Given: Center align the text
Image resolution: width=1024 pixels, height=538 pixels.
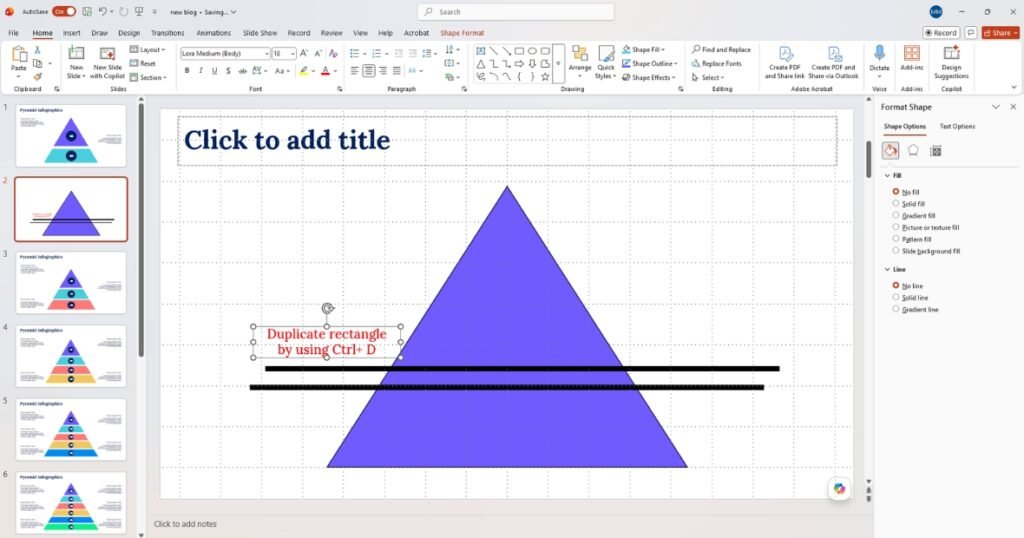Looking at the screenshot, I should coord(368,71).
